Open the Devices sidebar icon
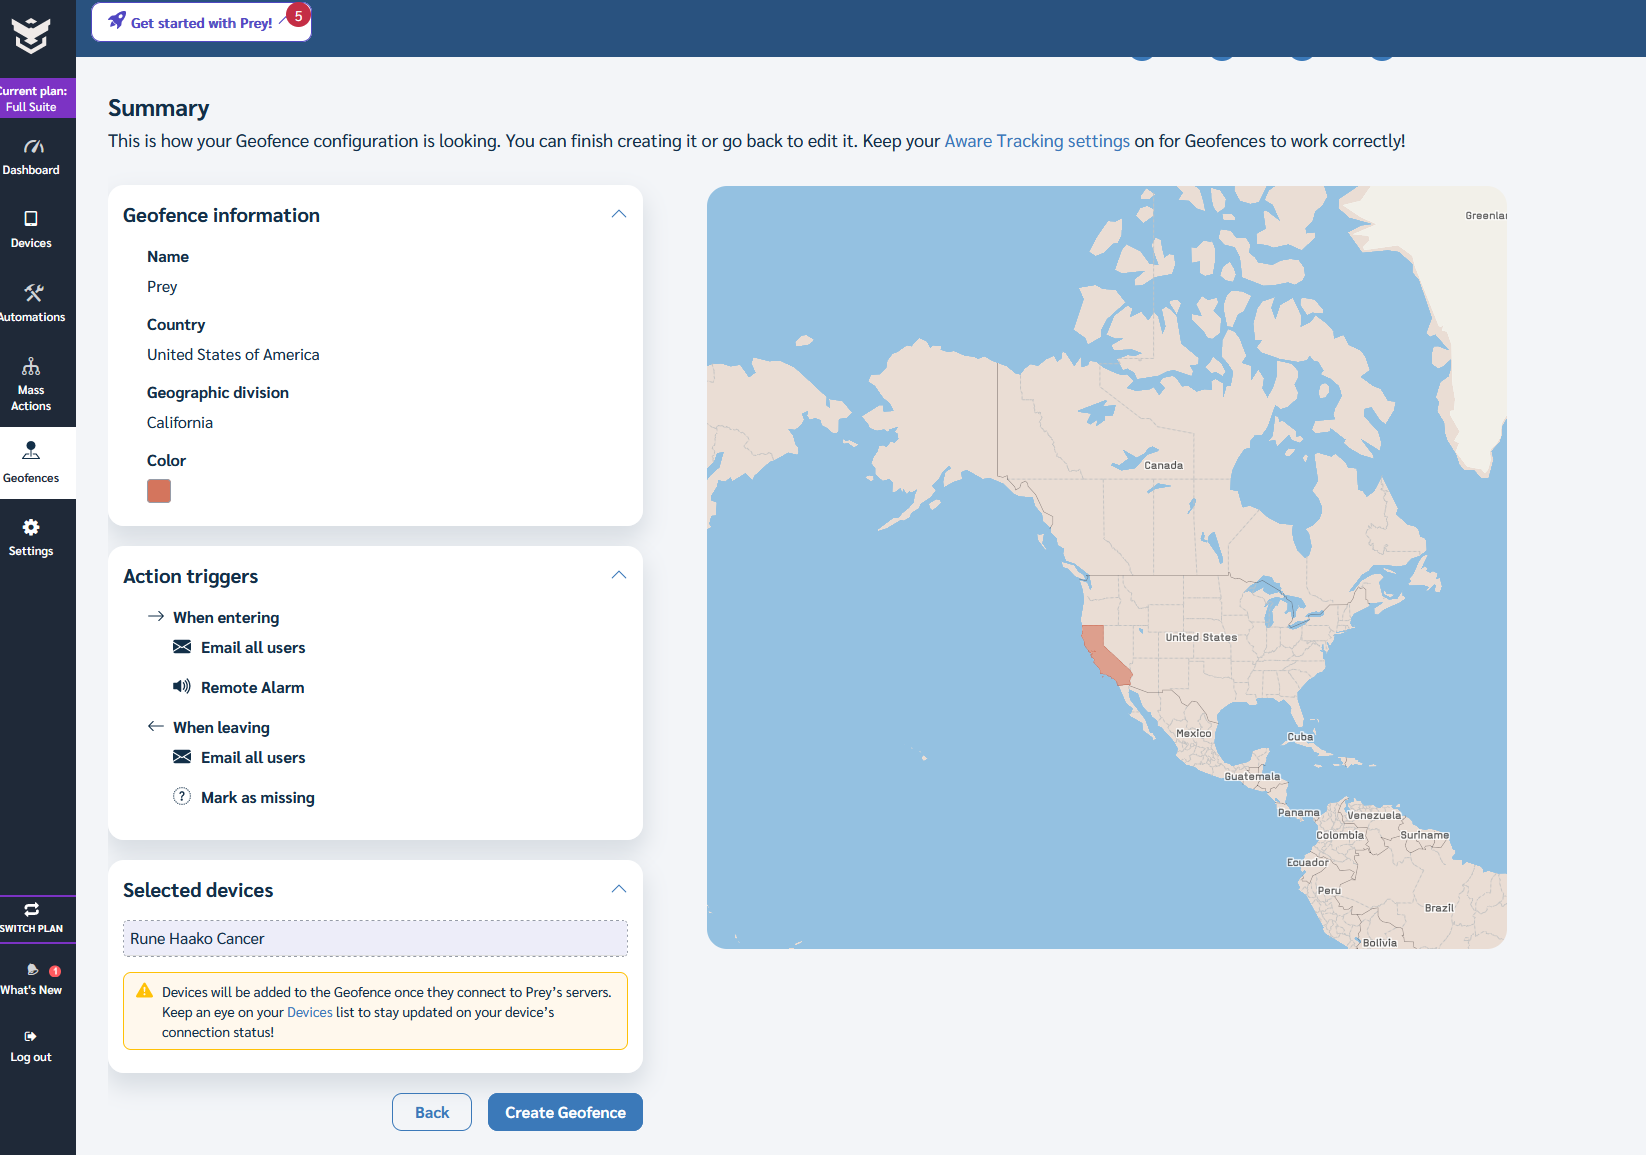1646x1155 pixels. (x=31, y=219)
